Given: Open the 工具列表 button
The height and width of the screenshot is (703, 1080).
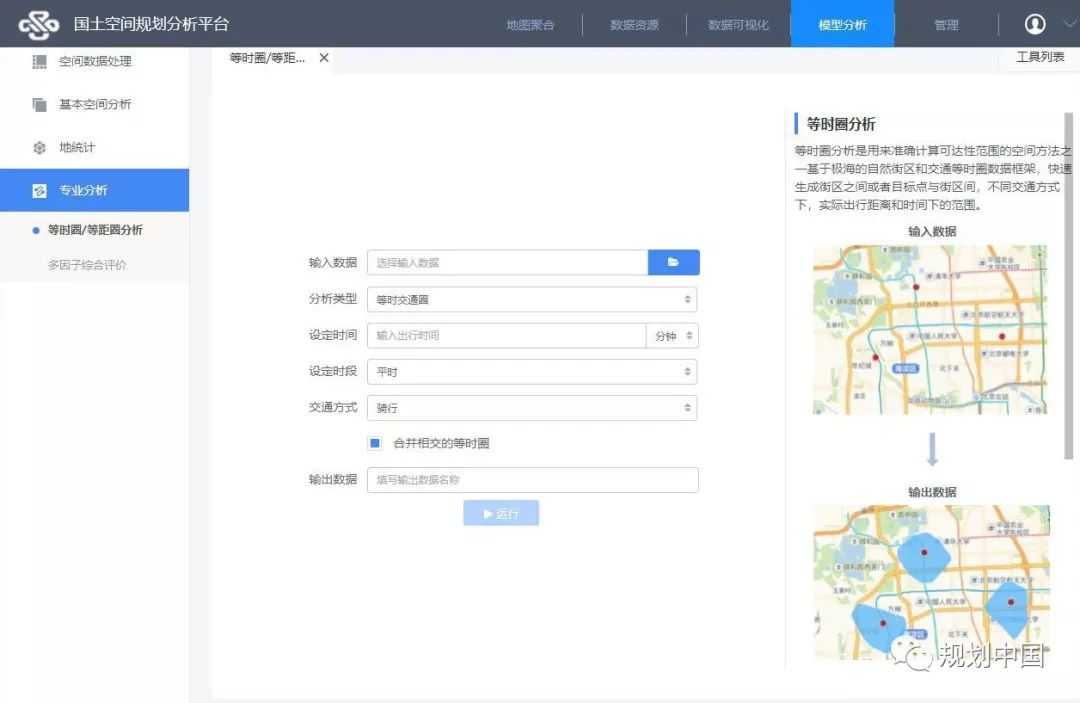Looking at the screenshot, I should pos(1039,58).
